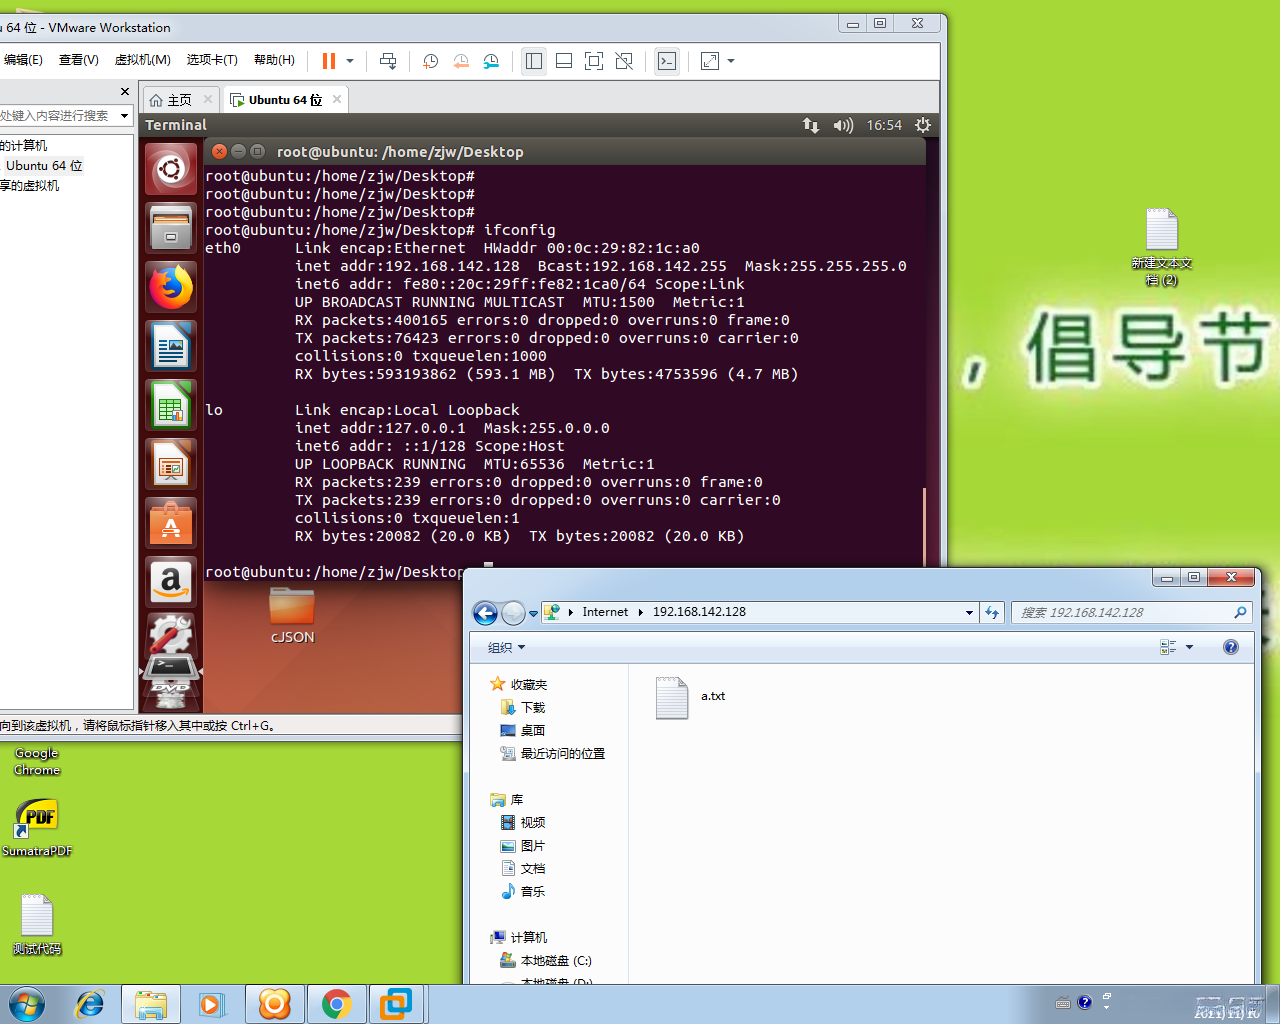Screen dimensions: 1280x1024
Task: Open the library search field dropdown arrow
Action: click(x=125, y=116)
